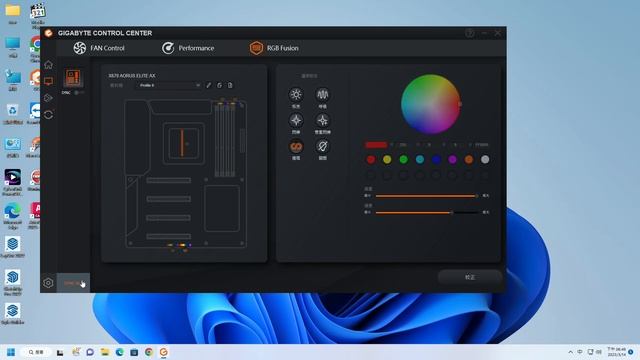The width and height of the screenshot is (640, 360).
Task: Open the yellow folder desktop icon
Action: (x=13, y=13)
